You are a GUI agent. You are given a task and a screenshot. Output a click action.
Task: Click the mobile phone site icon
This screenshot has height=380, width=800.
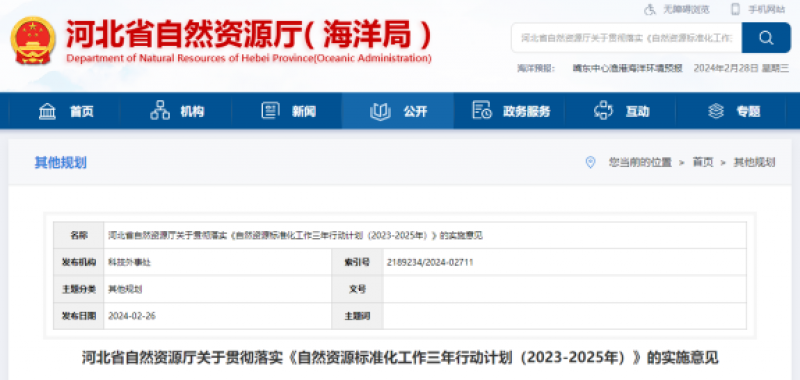pos(735,9)
